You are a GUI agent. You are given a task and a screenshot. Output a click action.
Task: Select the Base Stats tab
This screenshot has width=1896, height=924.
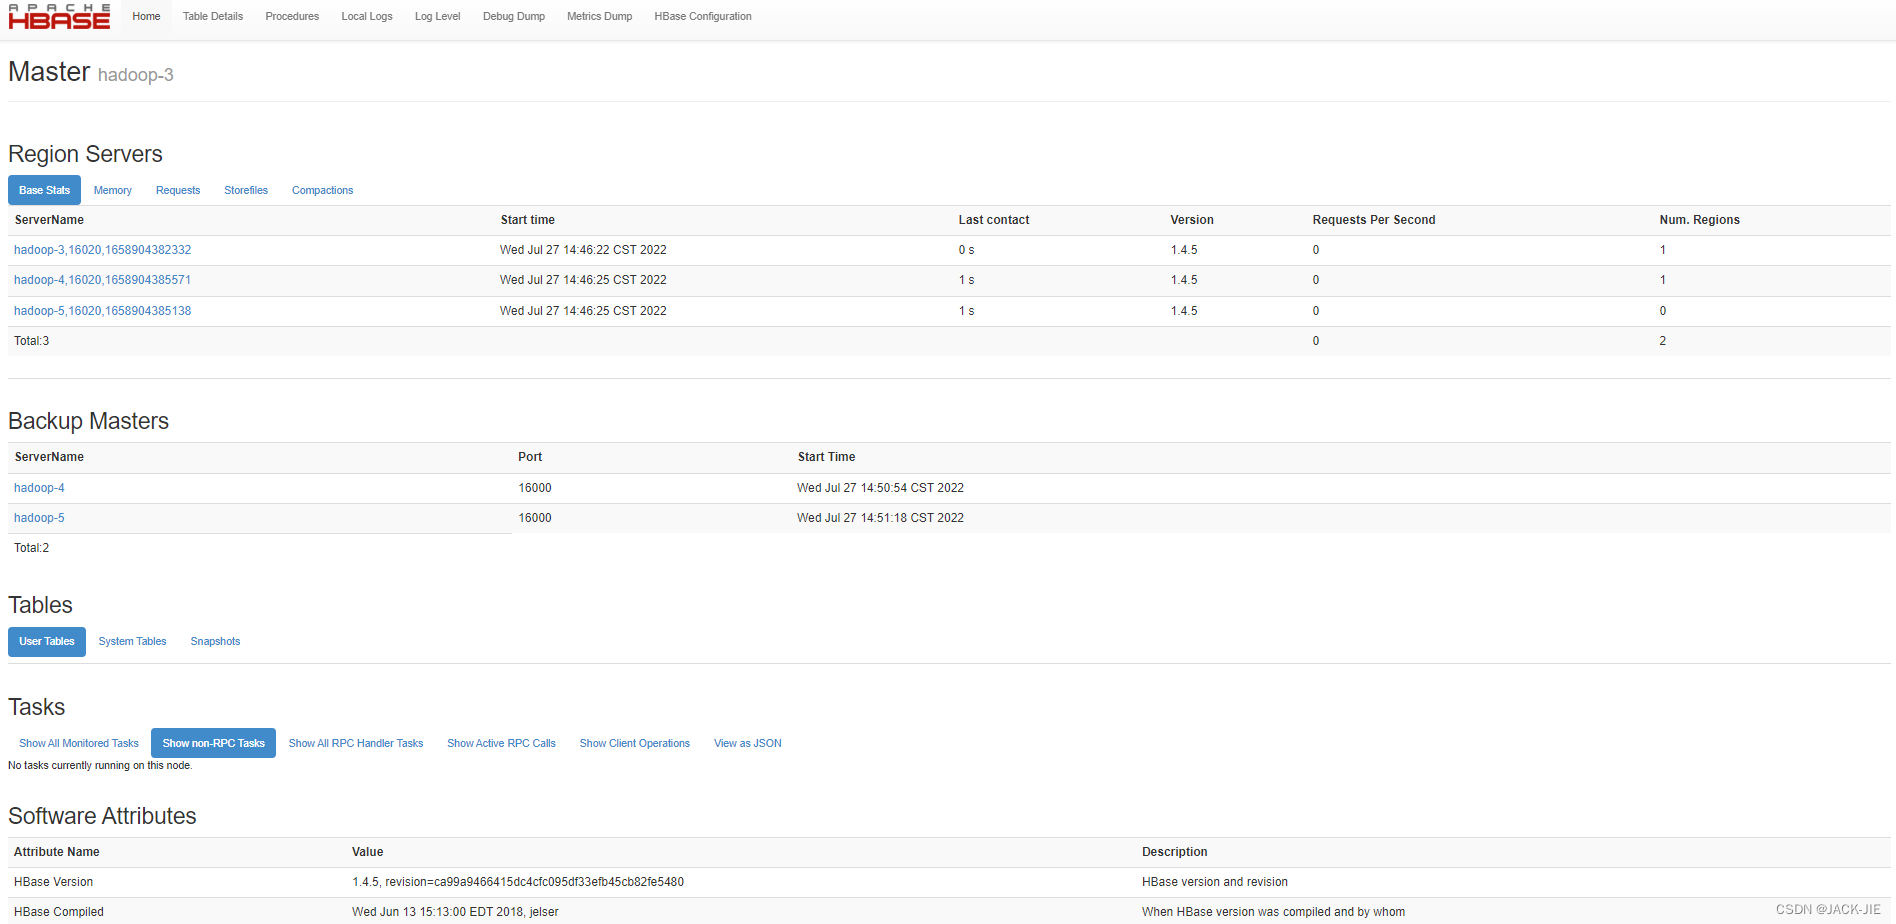(x=44, y=190)
